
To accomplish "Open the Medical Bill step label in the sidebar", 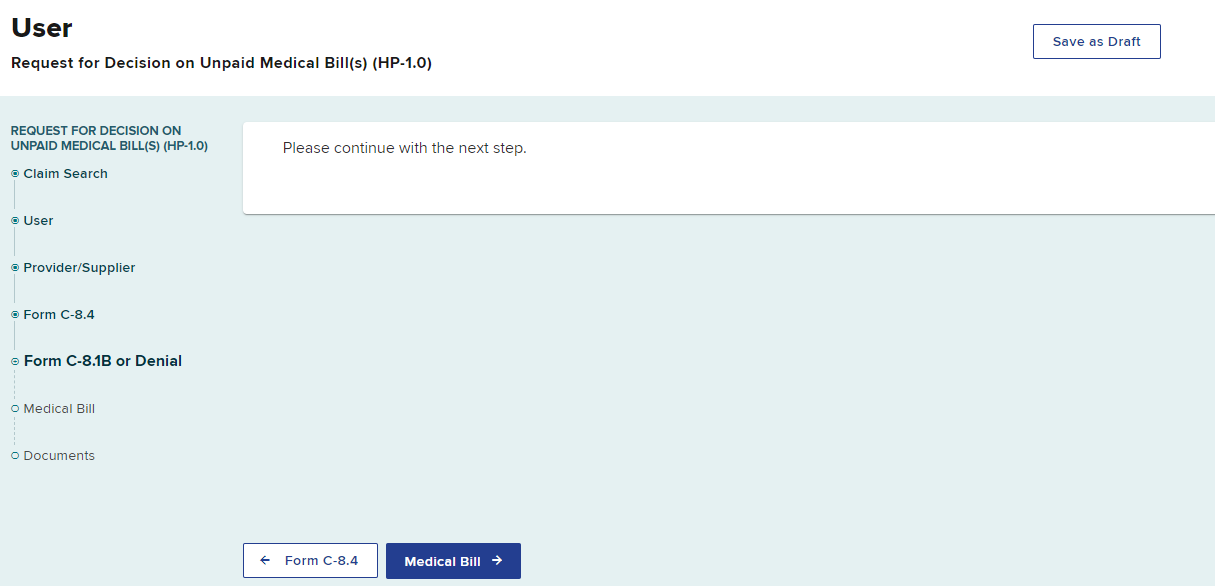I will click(x=60, y=409).
